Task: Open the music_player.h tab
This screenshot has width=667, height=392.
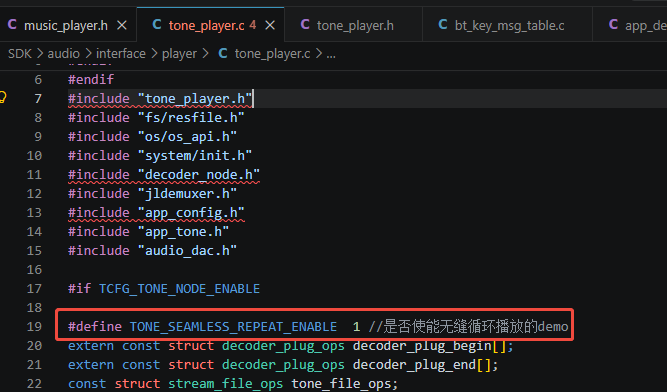Action: click(66, 26)
